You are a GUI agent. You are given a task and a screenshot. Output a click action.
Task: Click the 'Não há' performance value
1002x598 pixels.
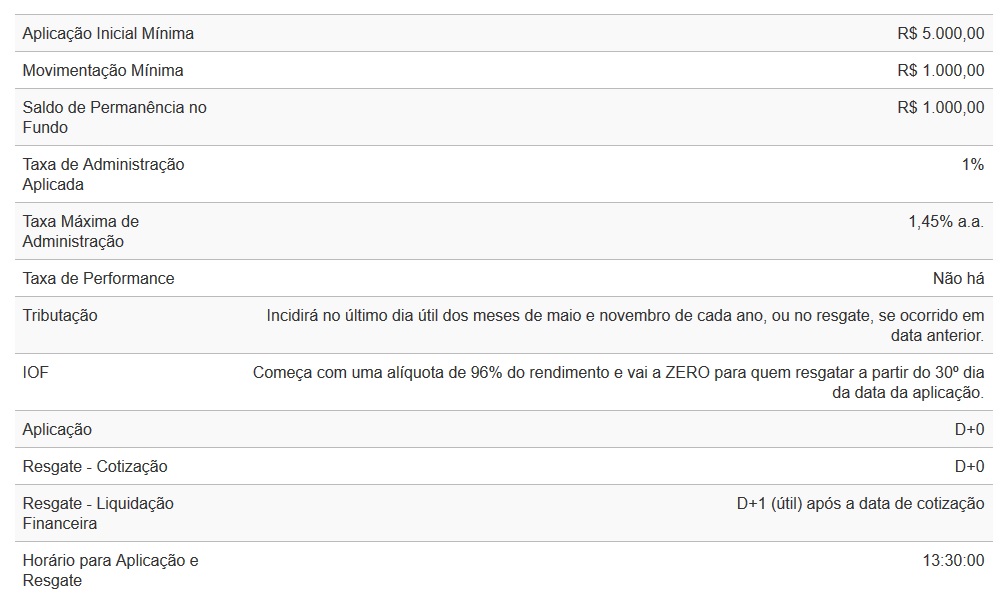pyautogui.click(x=958, y=279)
